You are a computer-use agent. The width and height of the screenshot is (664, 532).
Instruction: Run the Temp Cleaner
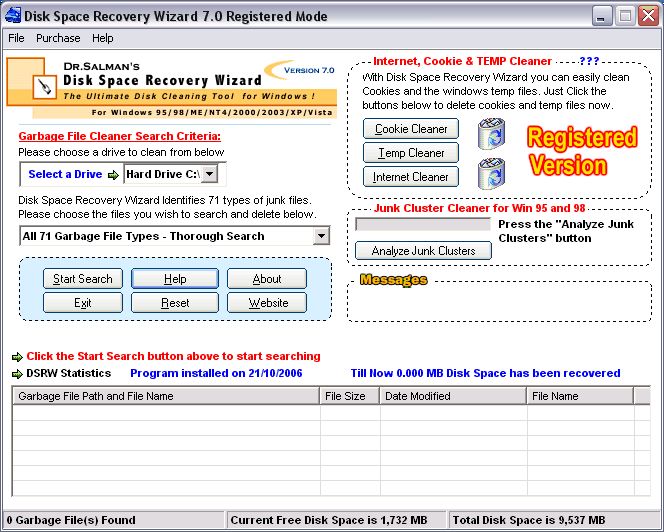(411, 153)
